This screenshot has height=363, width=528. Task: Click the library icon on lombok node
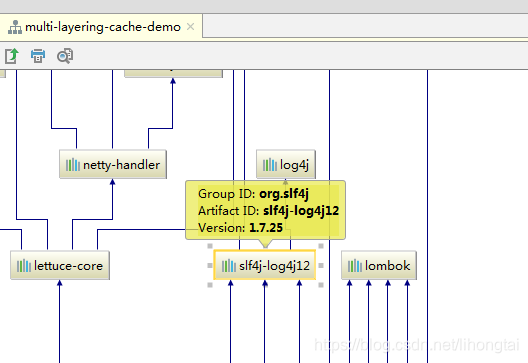coord(355,266)
